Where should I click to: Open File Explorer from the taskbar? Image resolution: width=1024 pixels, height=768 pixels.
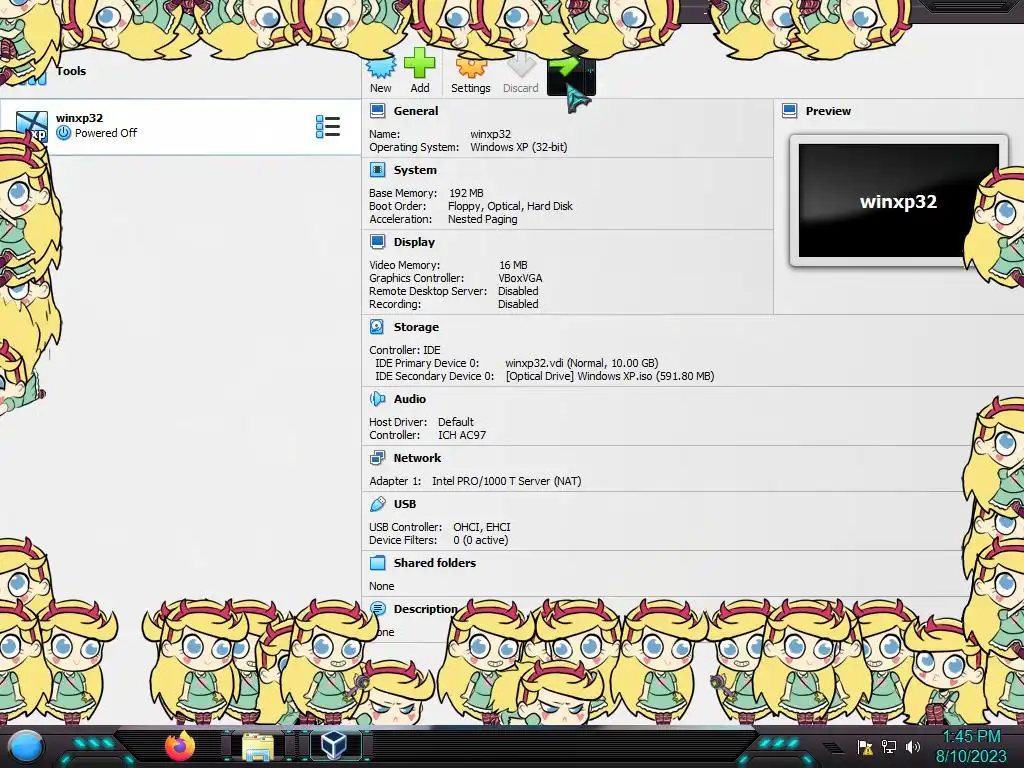[258, 746]
